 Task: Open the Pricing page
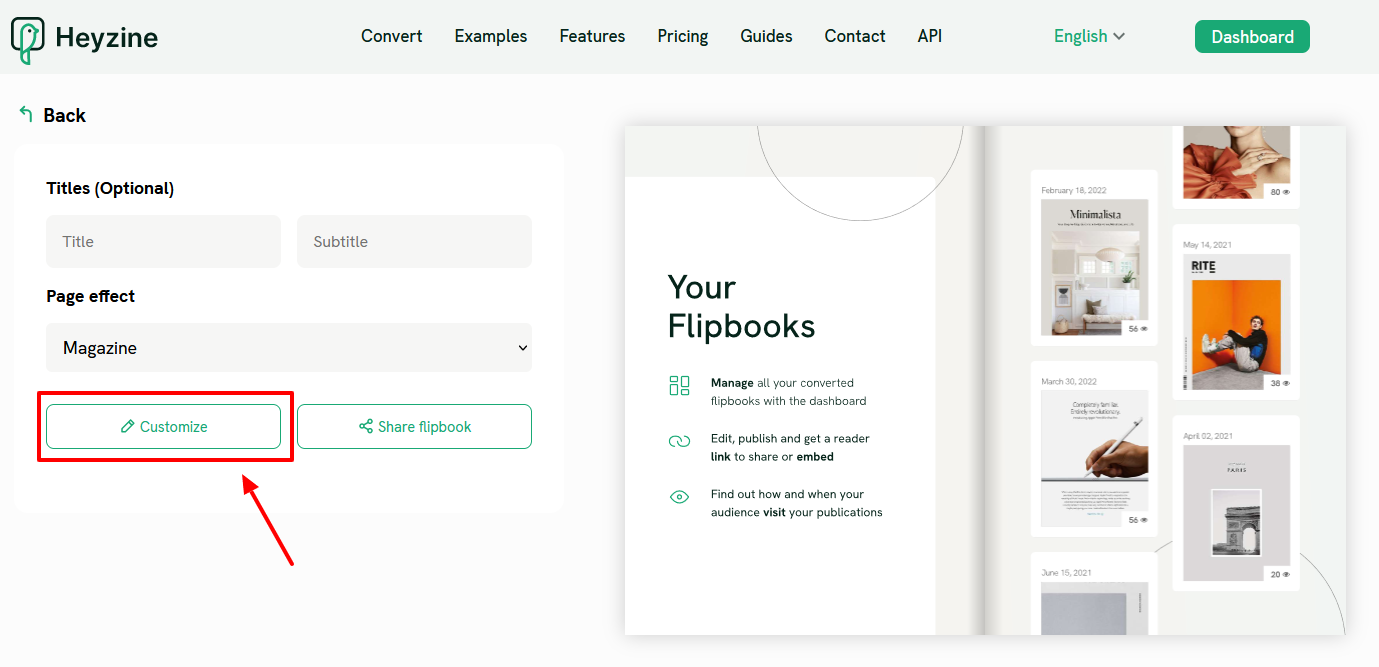pyautogui.click(x=683, y=36)
